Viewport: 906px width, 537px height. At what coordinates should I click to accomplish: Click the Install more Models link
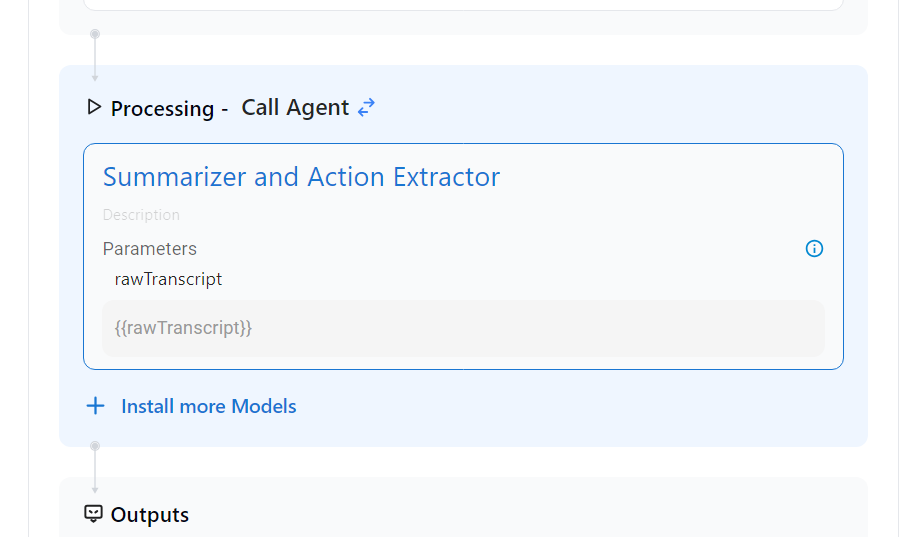[208, 406]
